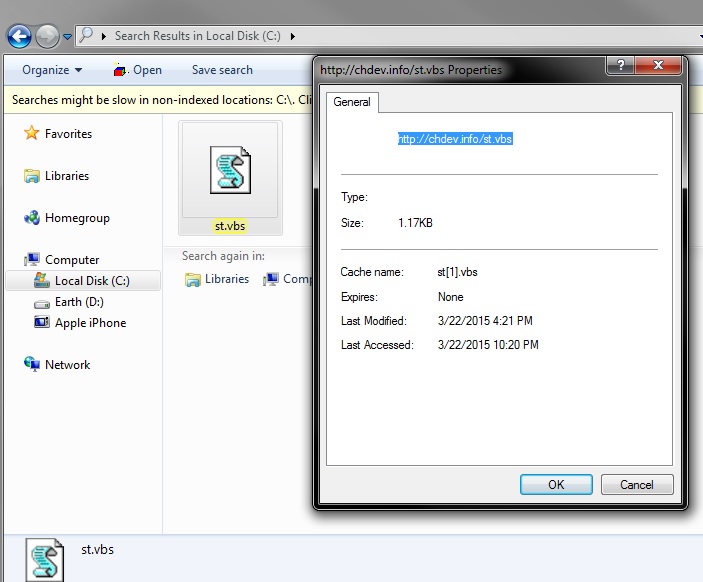Click the 'Search again in:' label
Image resolution: width=703 pixels, height=582 pixels.
pos(223,256)
